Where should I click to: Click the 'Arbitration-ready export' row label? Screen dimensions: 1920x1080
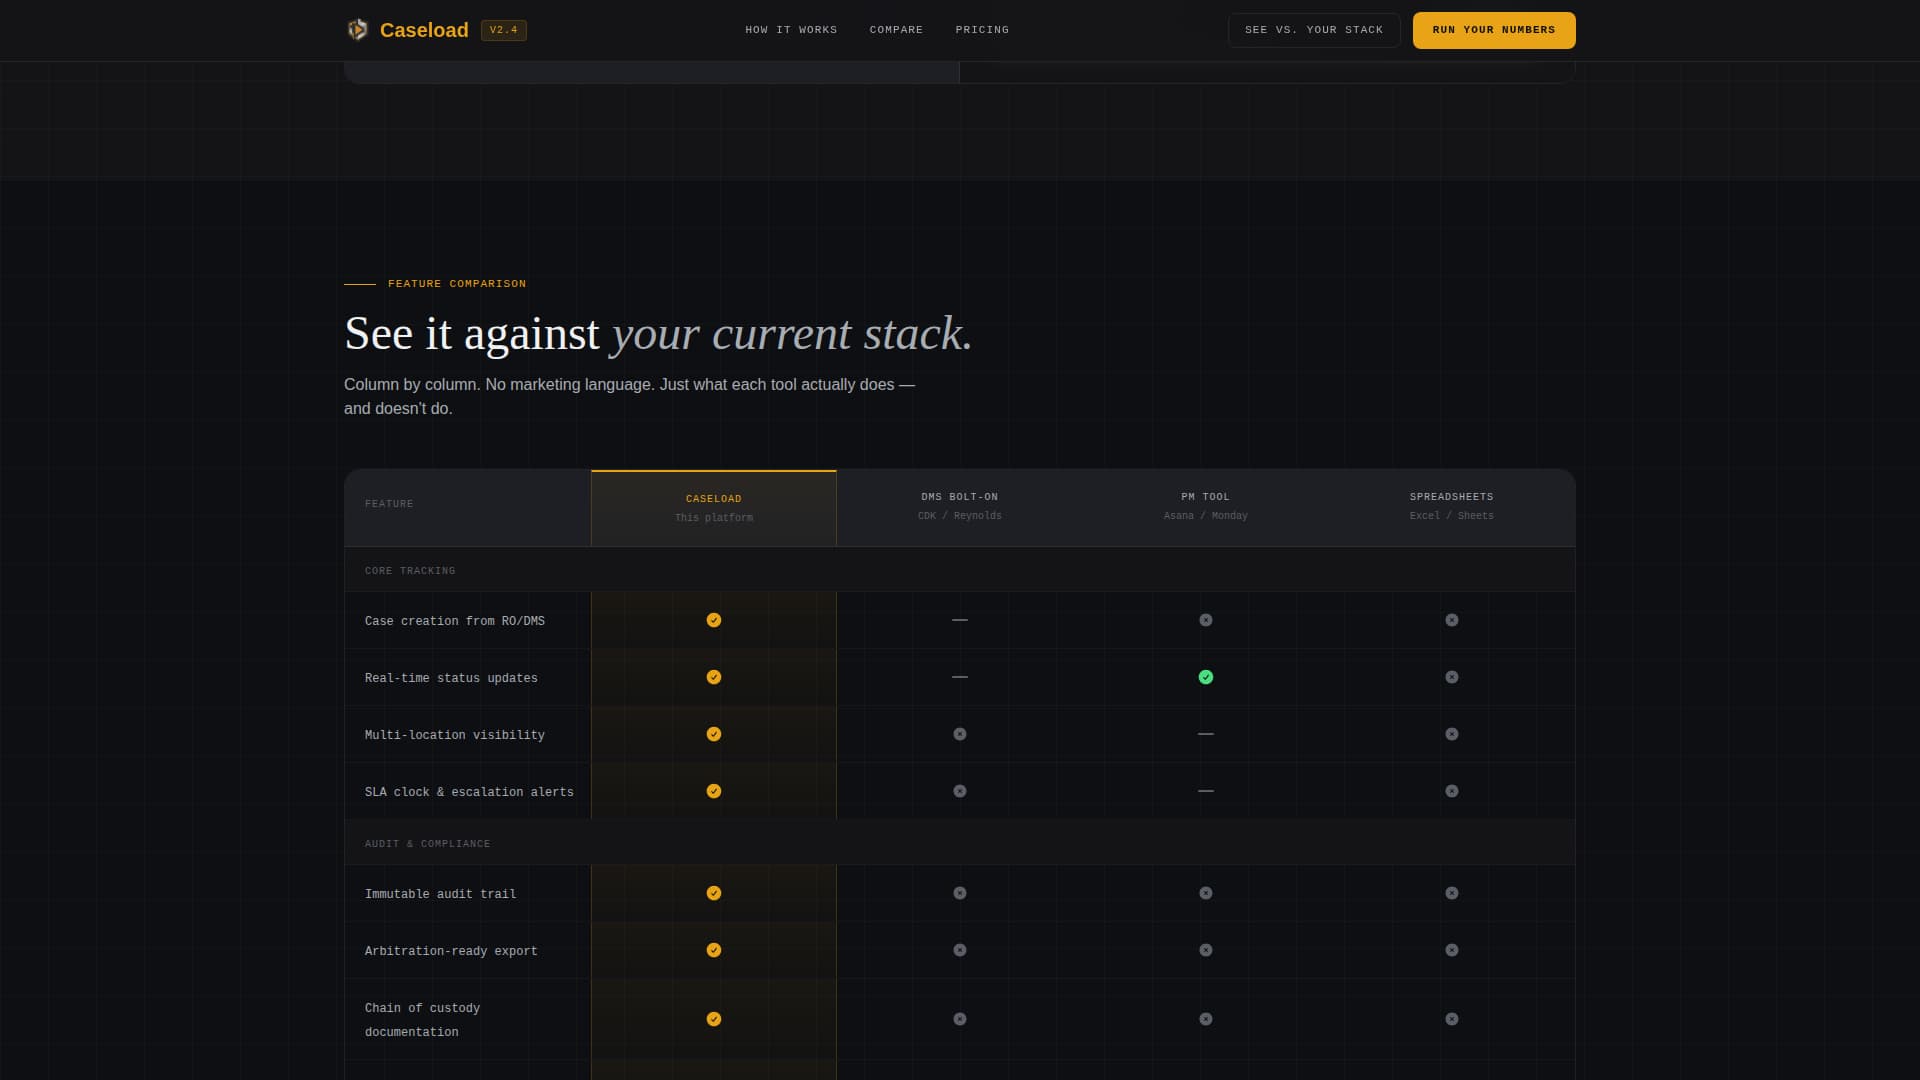click(451, 951)
